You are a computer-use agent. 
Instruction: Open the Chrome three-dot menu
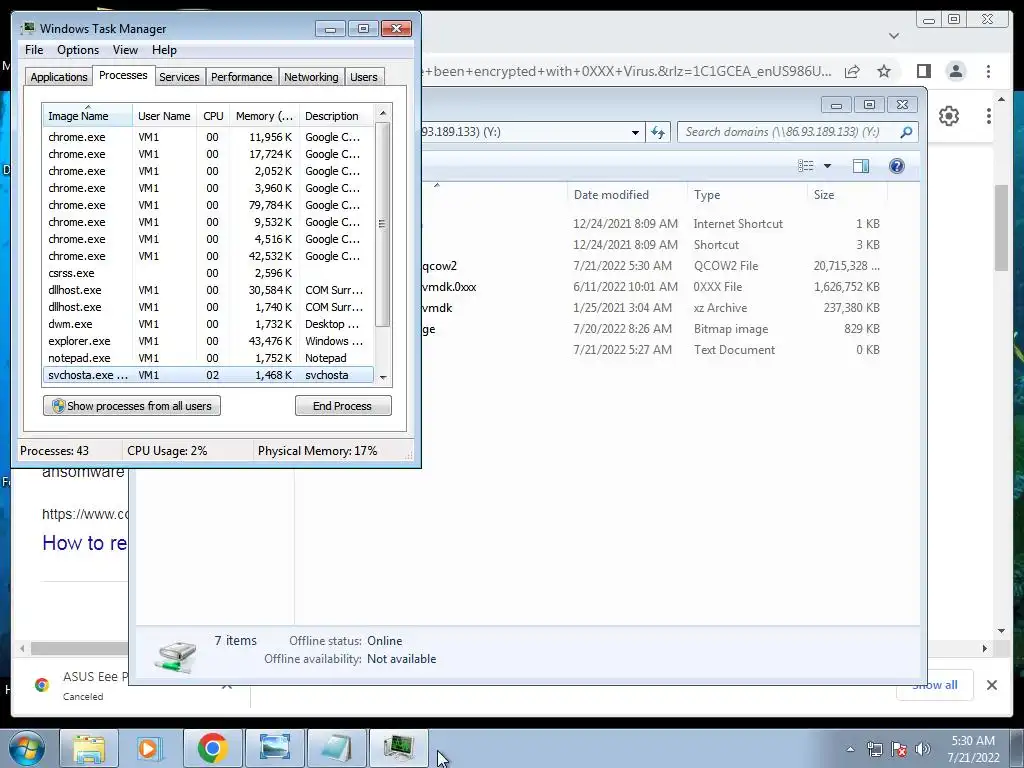[988, 71]
